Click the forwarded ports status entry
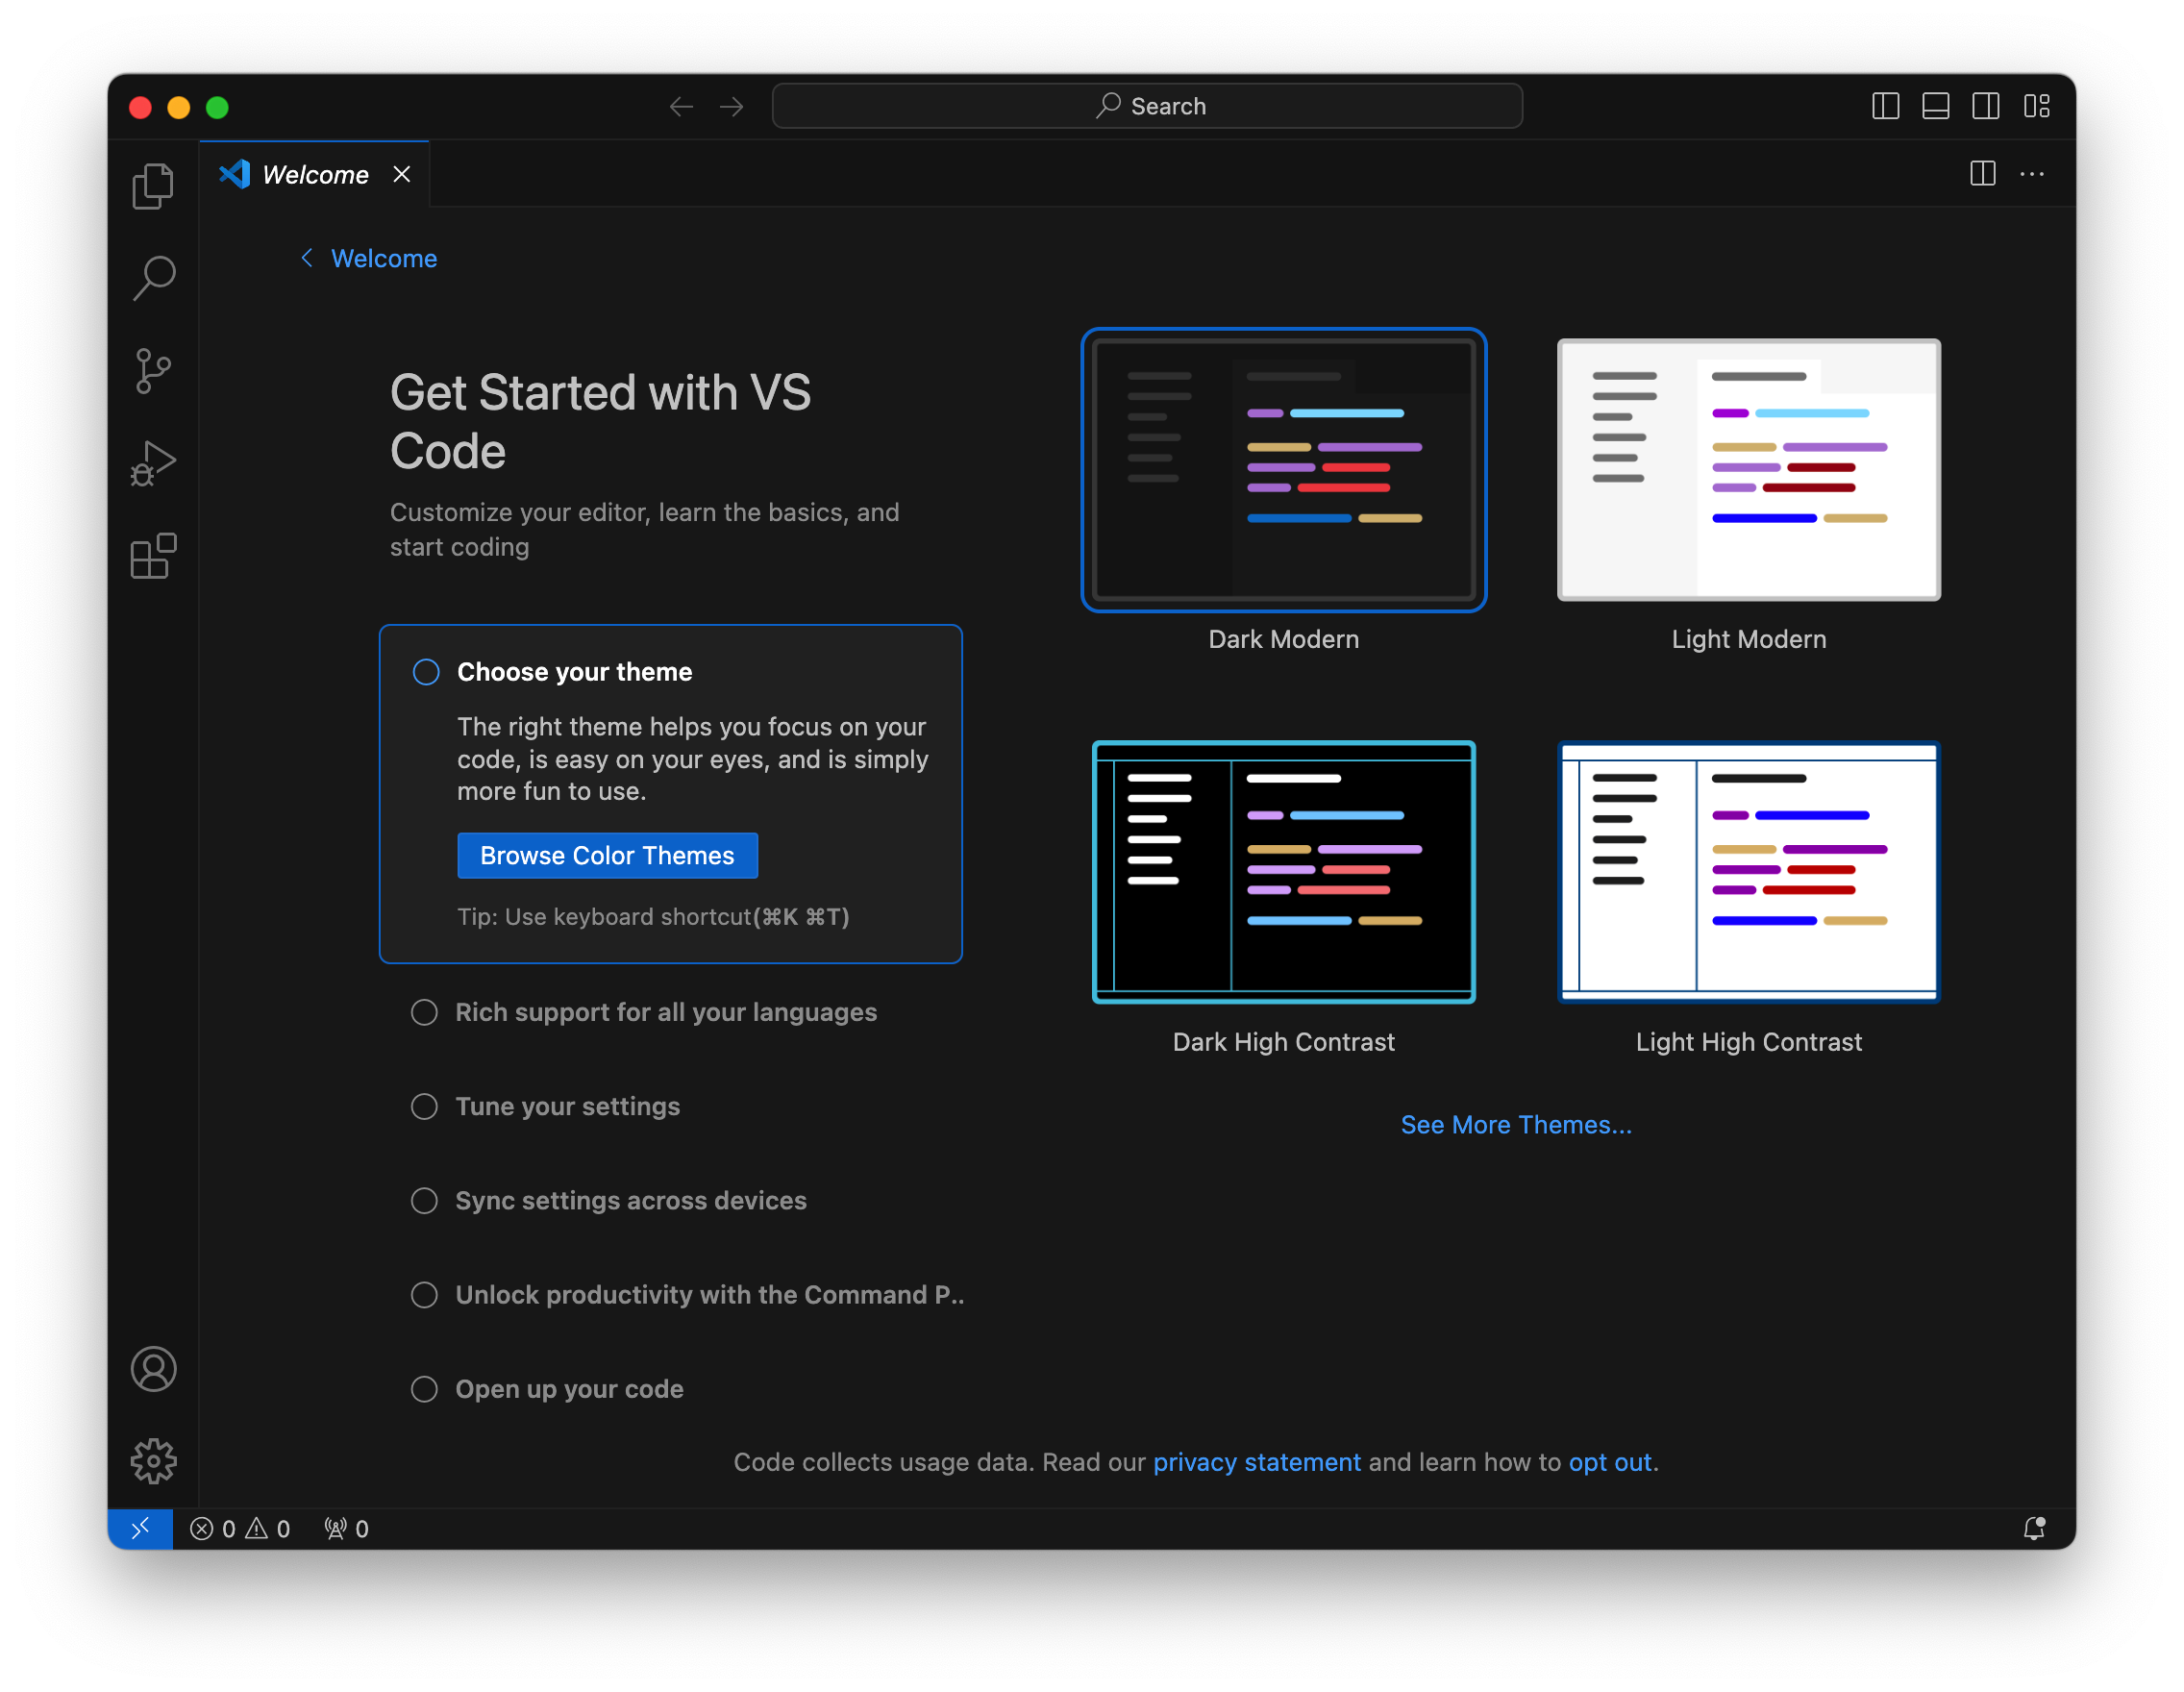This screenshot has height=1692, width=2184. tap(346, 1529)
